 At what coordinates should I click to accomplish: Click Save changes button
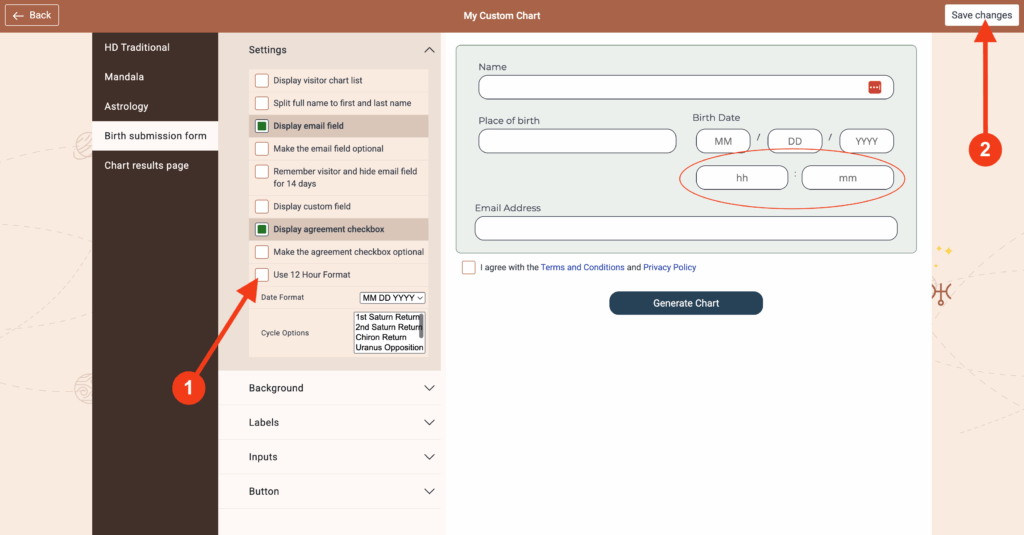click(x=981, y=15)
